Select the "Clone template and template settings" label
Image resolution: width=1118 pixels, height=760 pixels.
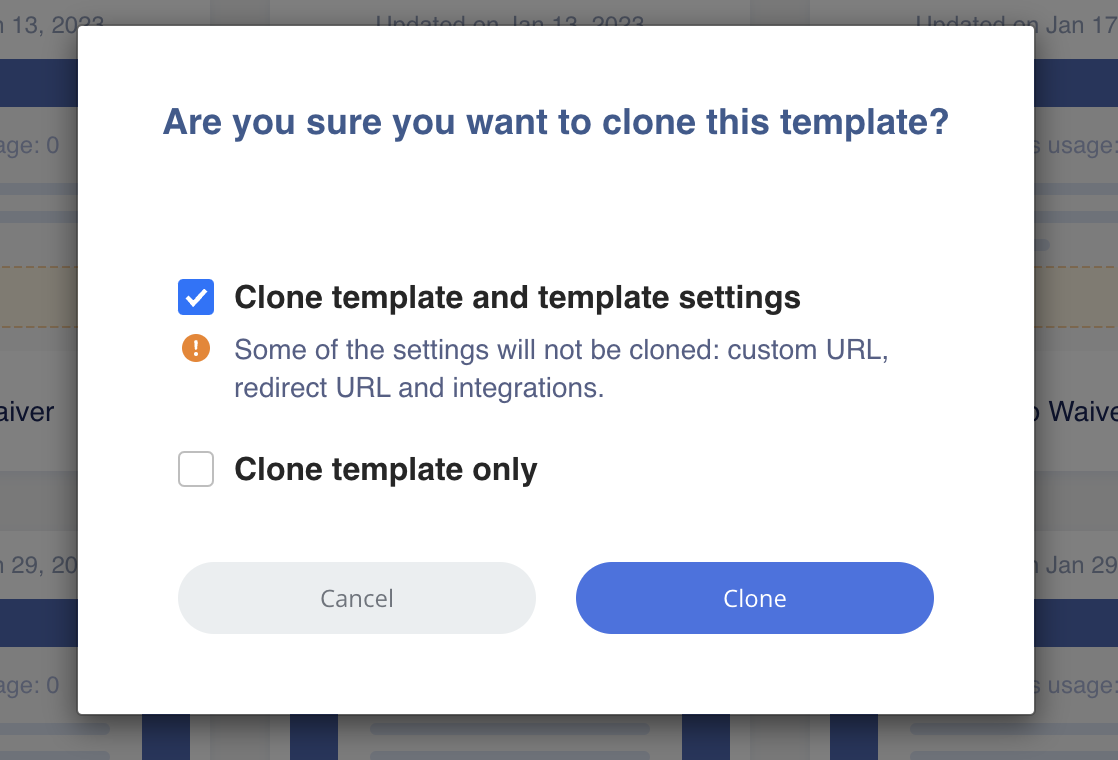click(517, 297)
